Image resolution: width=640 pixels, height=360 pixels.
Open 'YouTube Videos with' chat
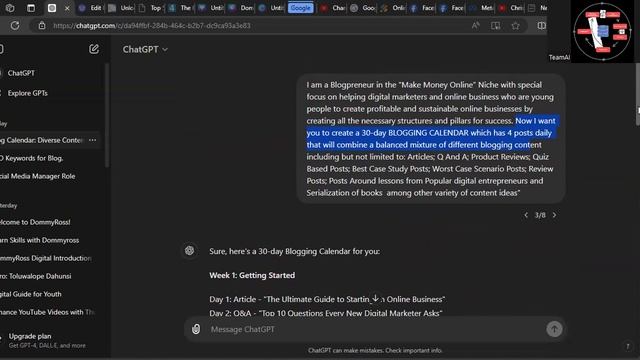pyautogui.click(x=47, y=312)
